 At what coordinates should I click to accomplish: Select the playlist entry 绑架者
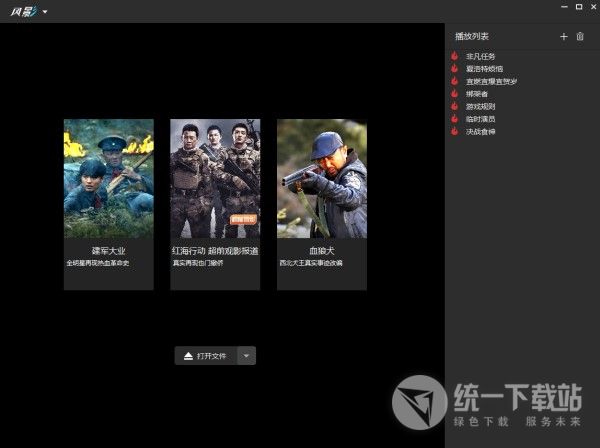(476, 94)
